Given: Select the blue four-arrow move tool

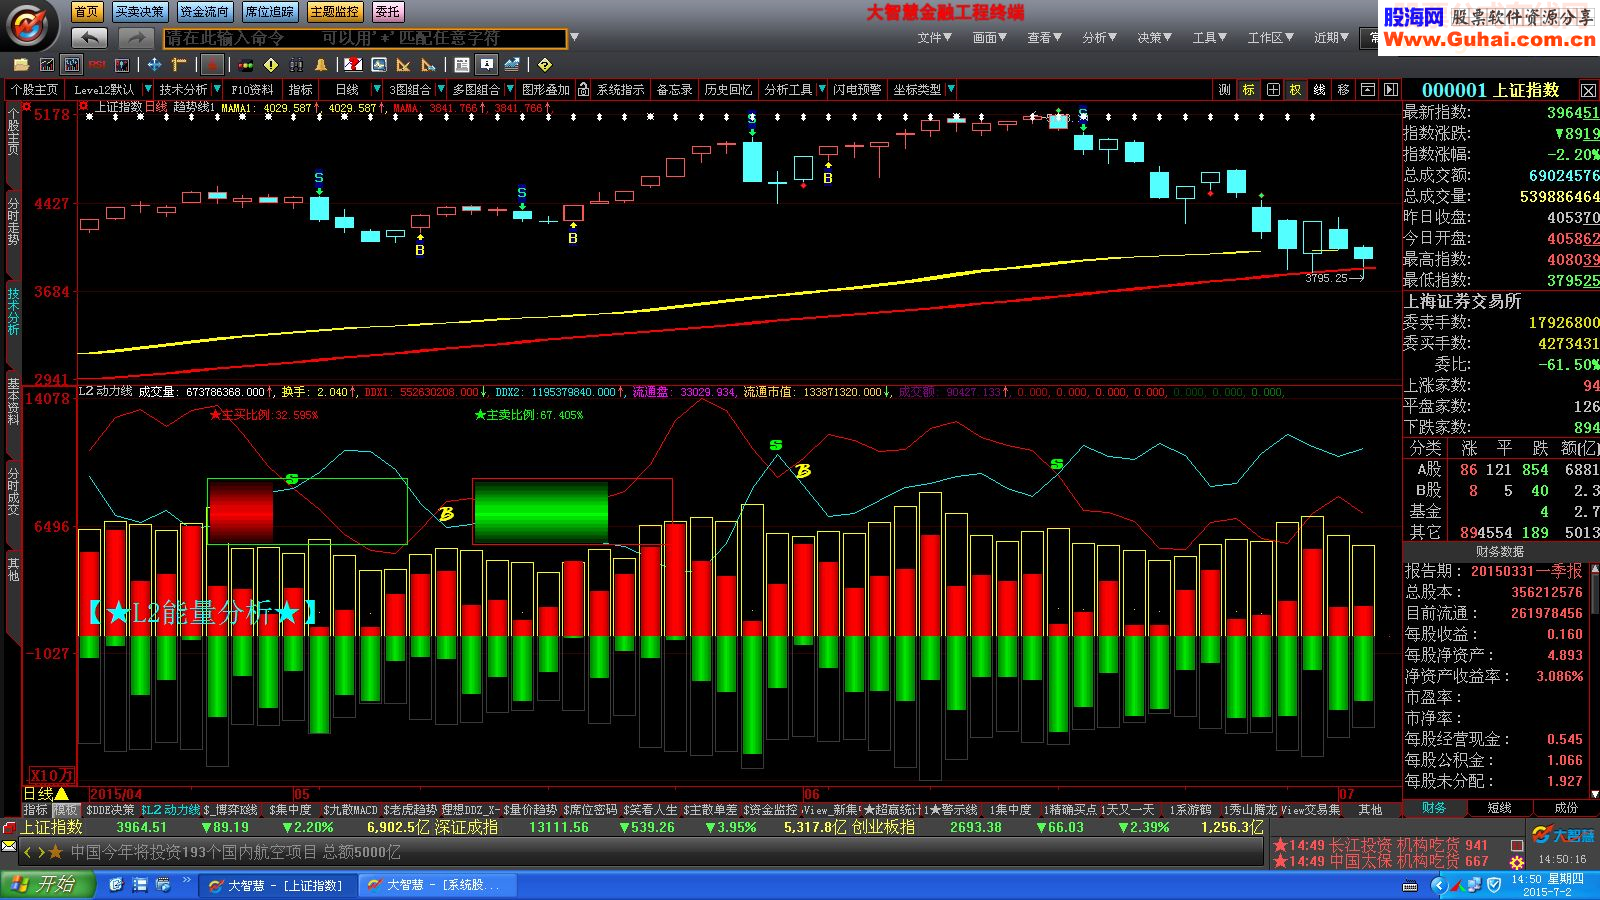Looking at the screenshot, I should (x=154, y=65).
